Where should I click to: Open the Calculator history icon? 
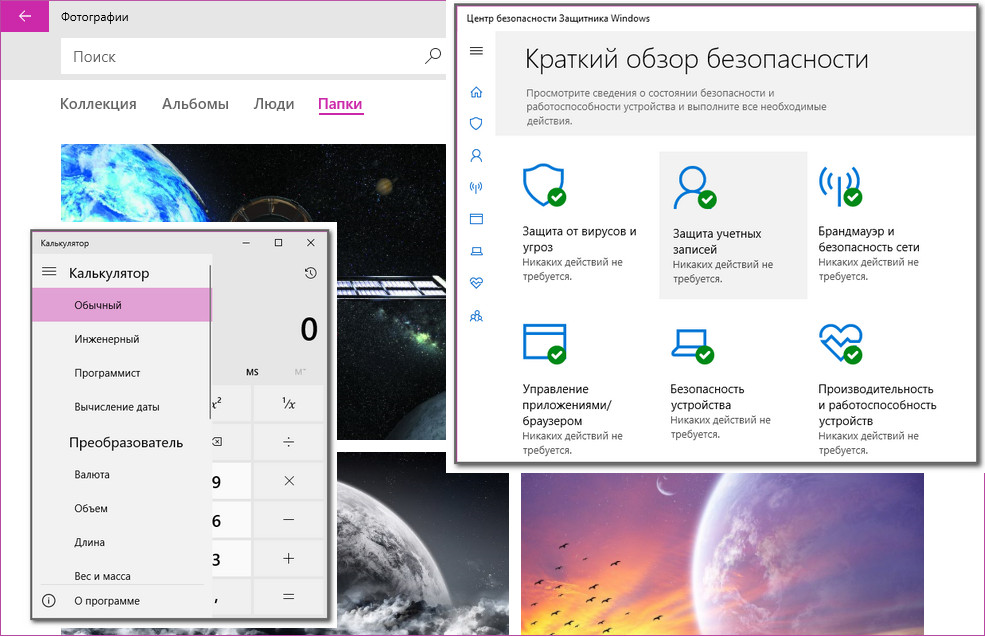pyautogui.click(x=310, y=273)
